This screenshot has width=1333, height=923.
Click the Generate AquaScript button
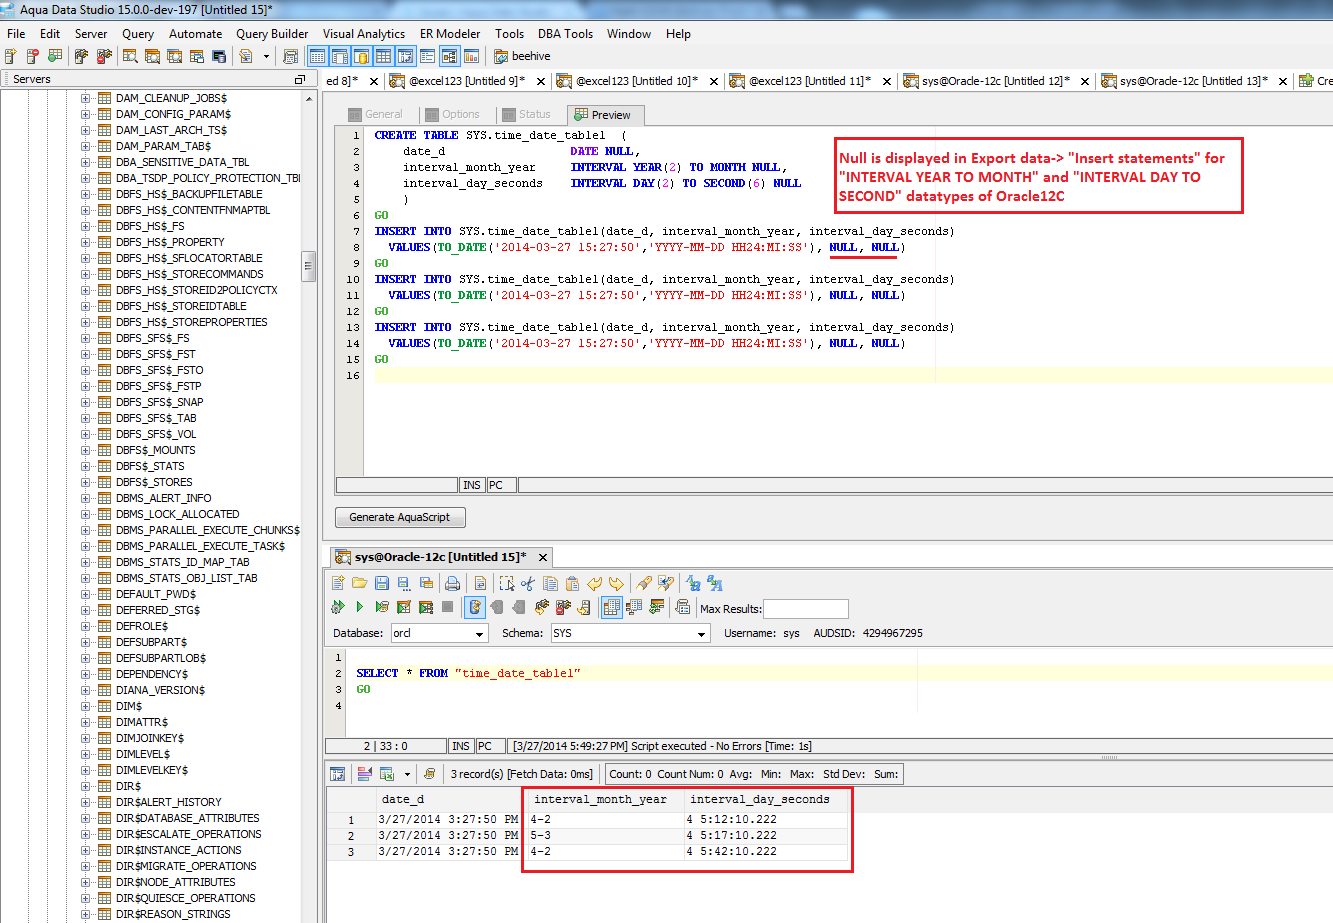click(x=400, y=517)
